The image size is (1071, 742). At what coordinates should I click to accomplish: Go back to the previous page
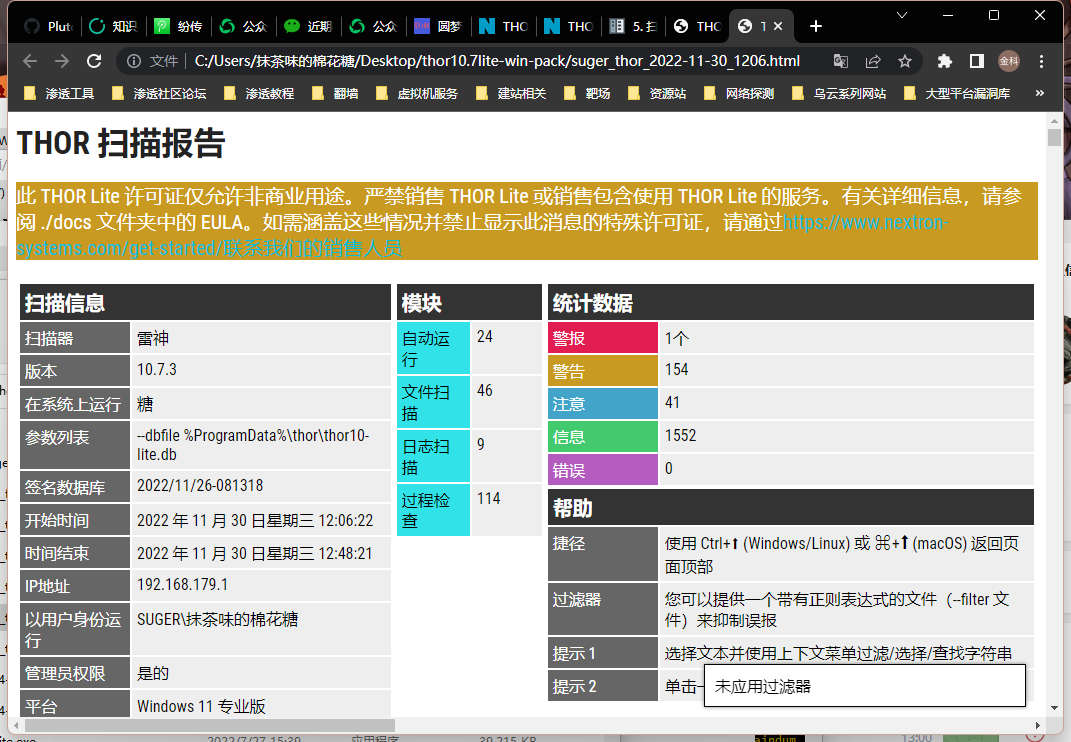[x=30, y=61]
